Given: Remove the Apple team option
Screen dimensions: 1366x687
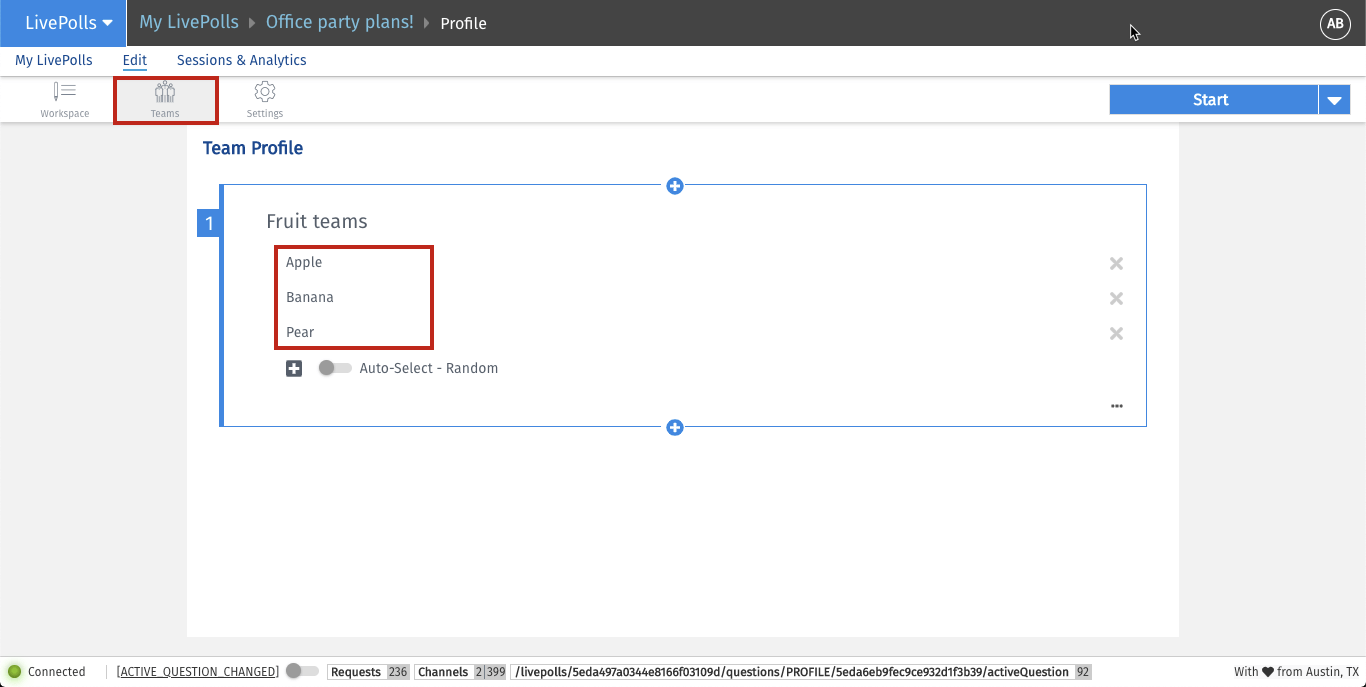Looking at the screenshot, I should [1116, 264].
